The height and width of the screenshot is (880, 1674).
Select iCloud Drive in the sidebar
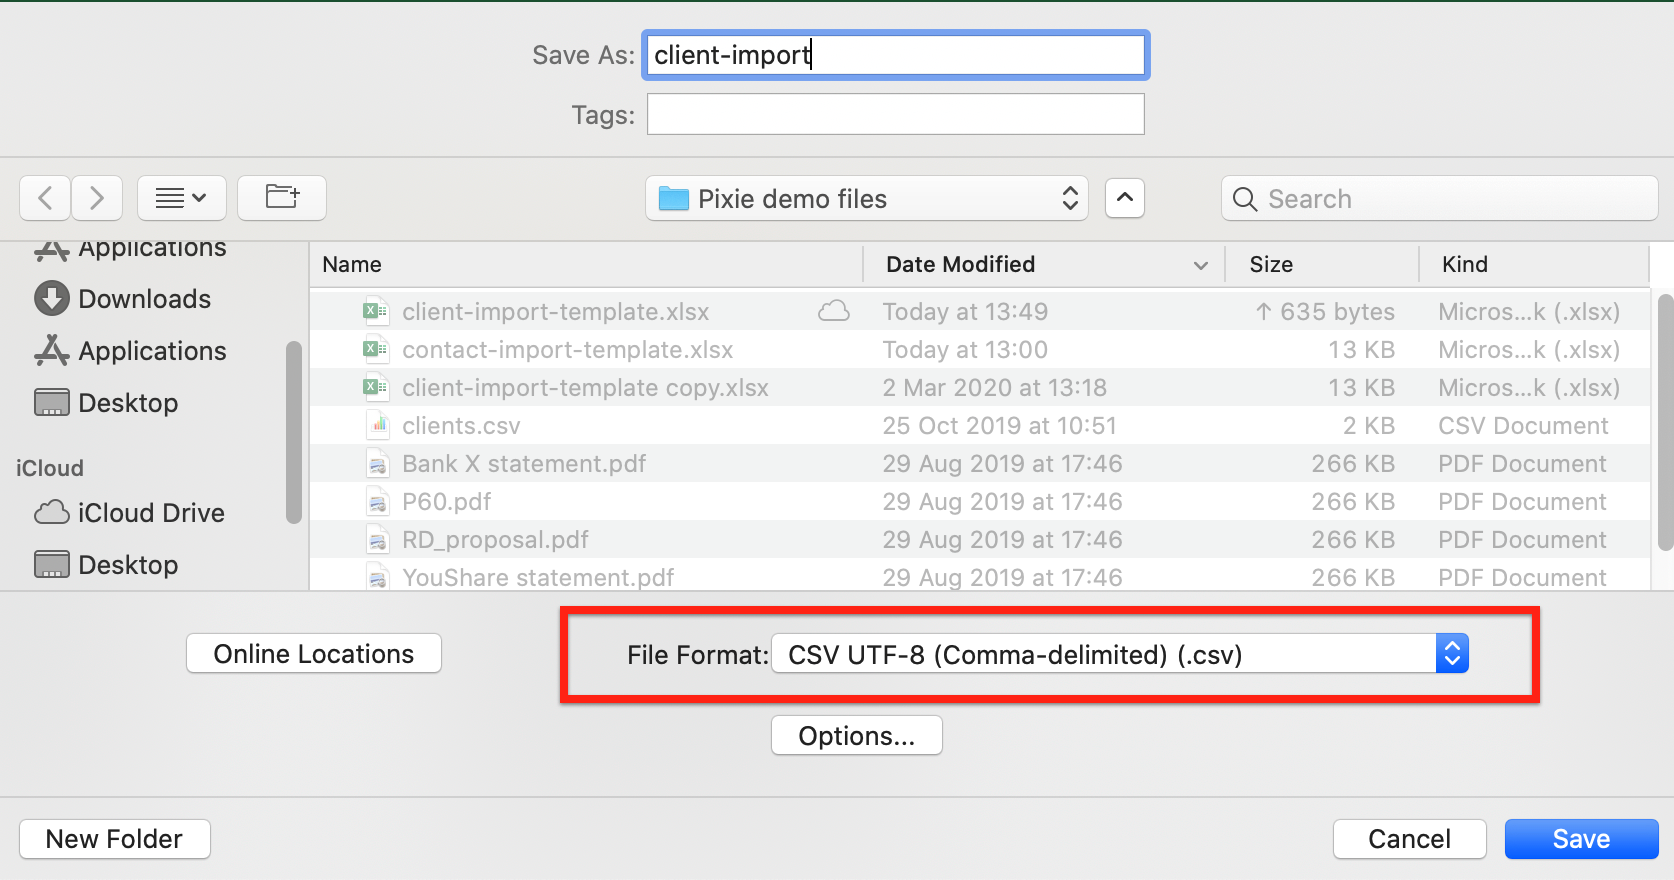point(151,513)
